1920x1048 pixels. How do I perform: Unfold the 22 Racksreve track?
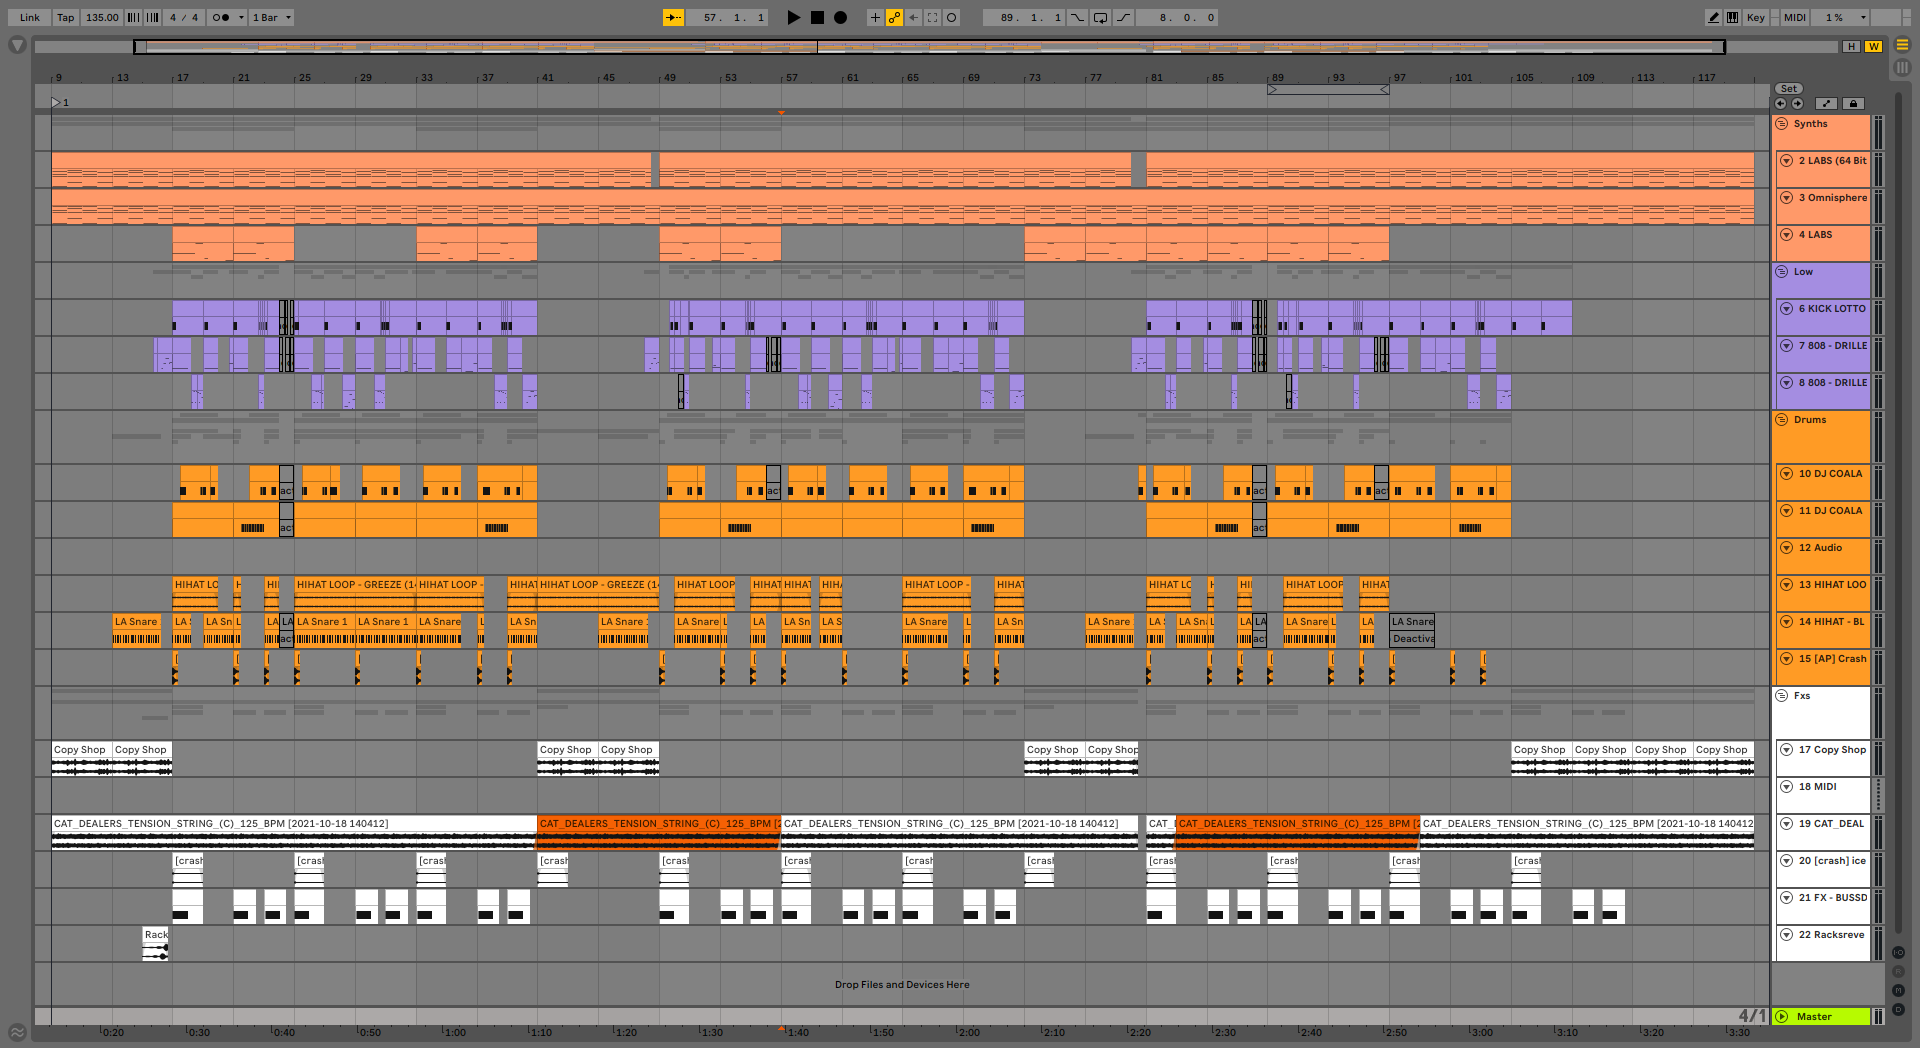click(x=1787, y=935)
